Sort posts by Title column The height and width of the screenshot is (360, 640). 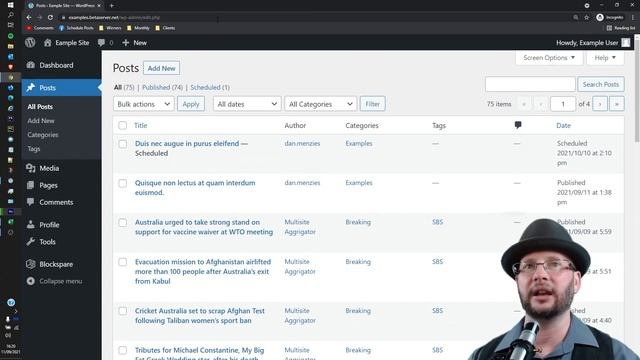click(140, 125)
